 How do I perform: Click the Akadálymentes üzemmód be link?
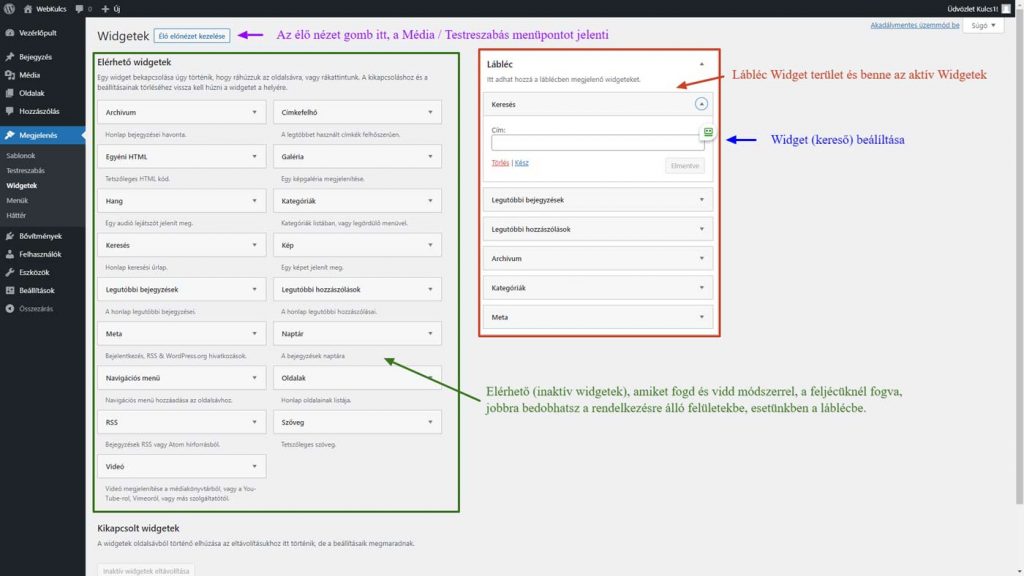tap(915, 25)
